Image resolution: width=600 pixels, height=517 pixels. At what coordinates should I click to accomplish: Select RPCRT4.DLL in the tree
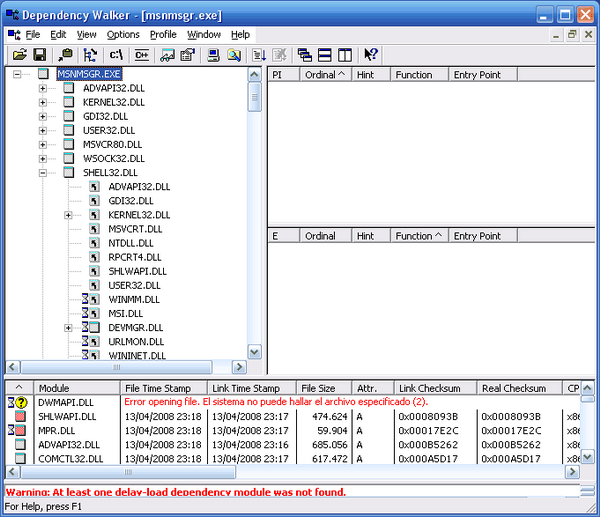[135, 257]
